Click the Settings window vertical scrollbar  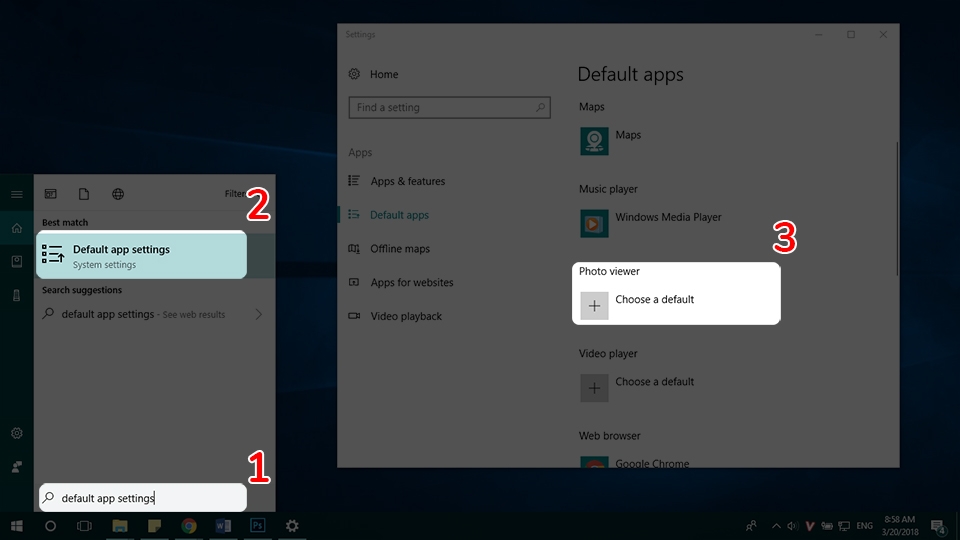(896, 208)
